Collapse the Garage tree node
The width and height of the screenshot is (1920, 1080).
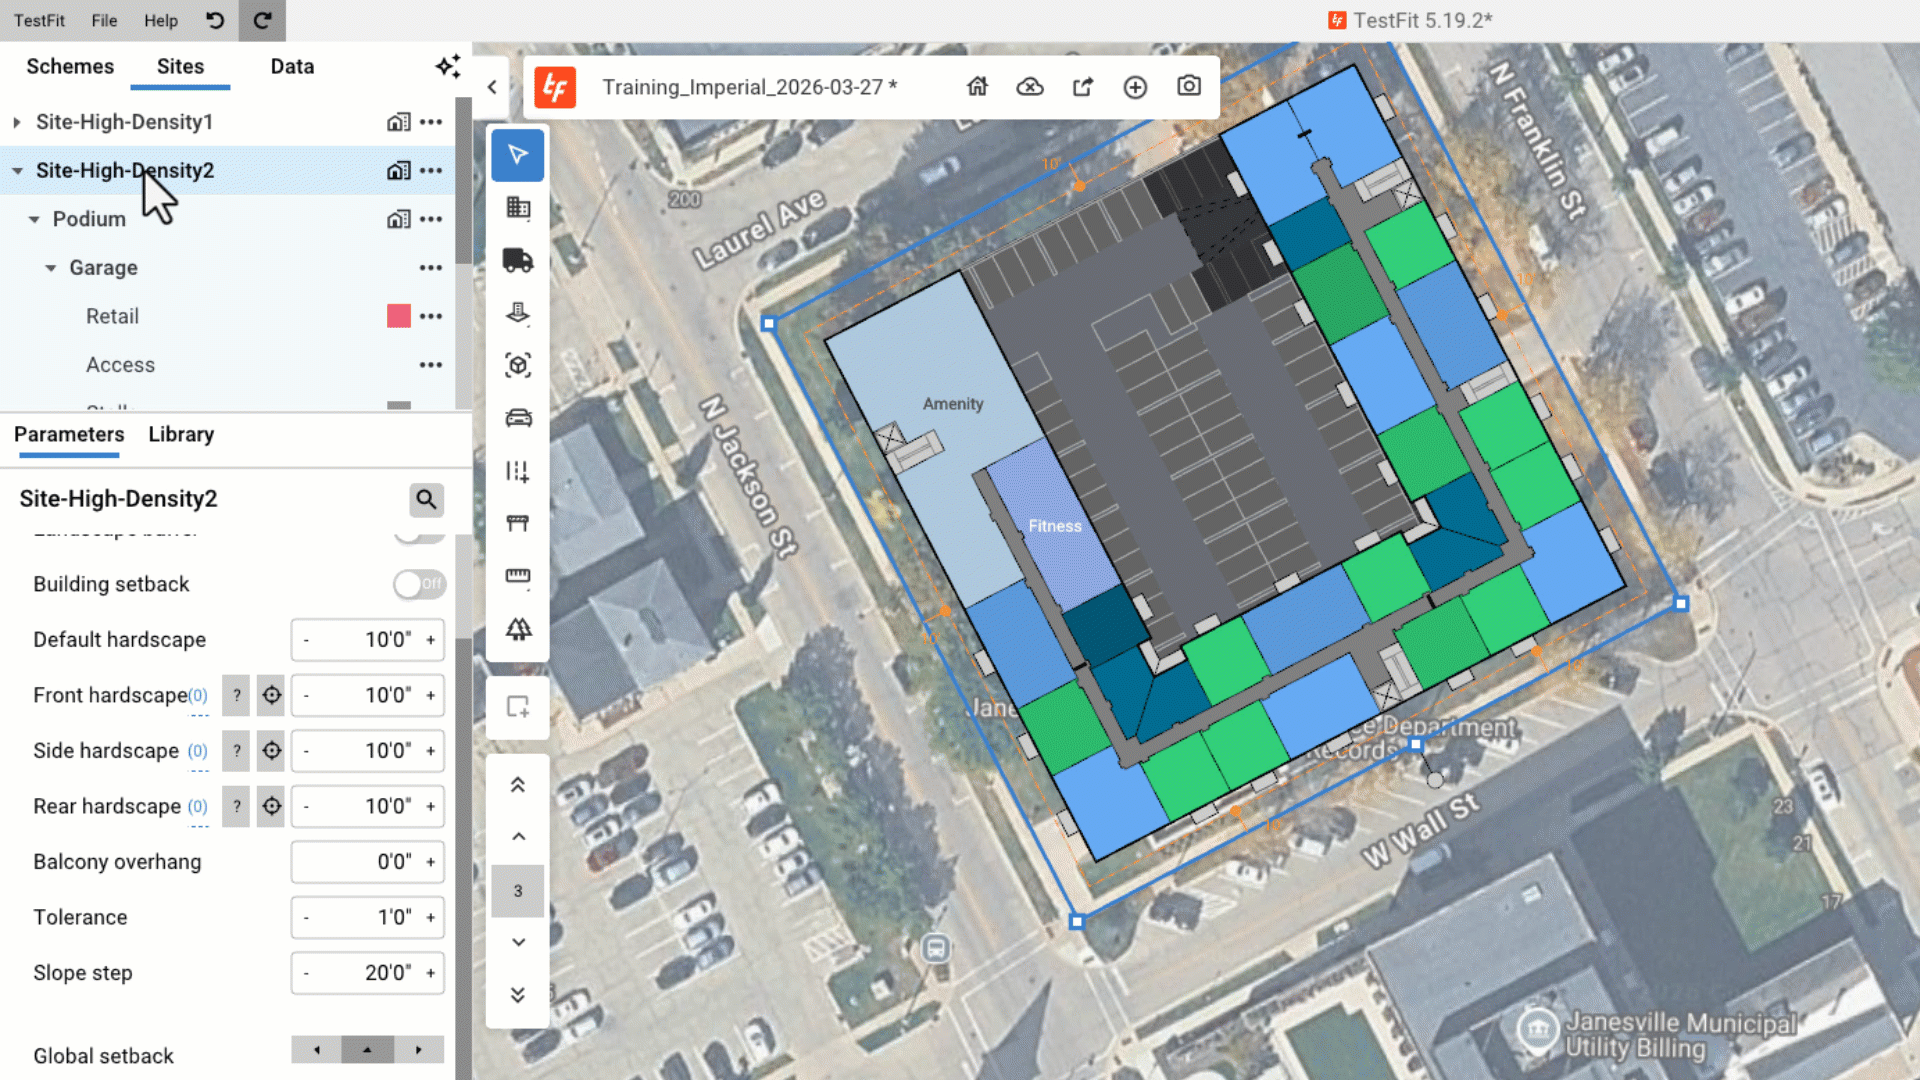pos(51,268)
